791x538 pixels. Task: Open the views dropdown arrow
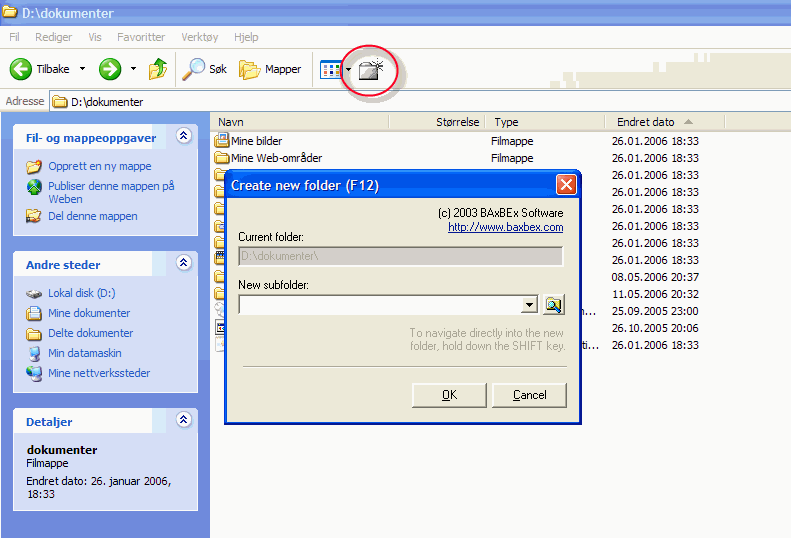coord(348,70)
